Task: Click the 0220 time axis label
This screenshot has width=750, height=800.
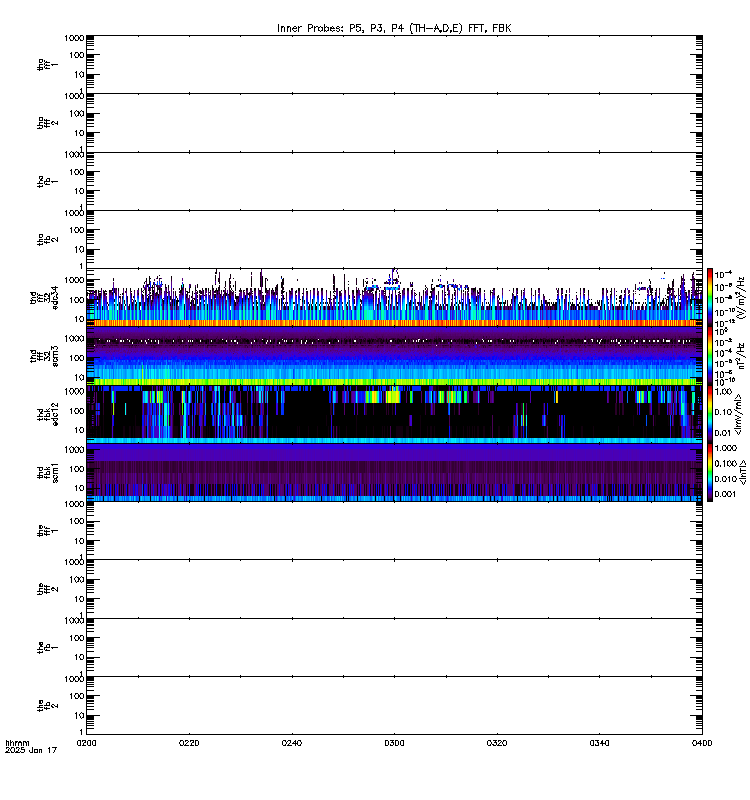Action: pos(189,743)
